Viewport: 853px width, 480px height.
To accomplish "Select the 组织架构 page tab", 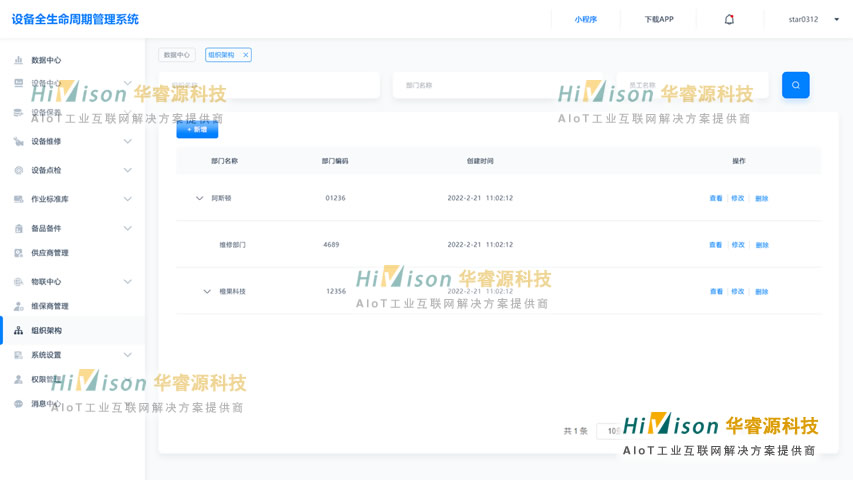I will 228,55.
